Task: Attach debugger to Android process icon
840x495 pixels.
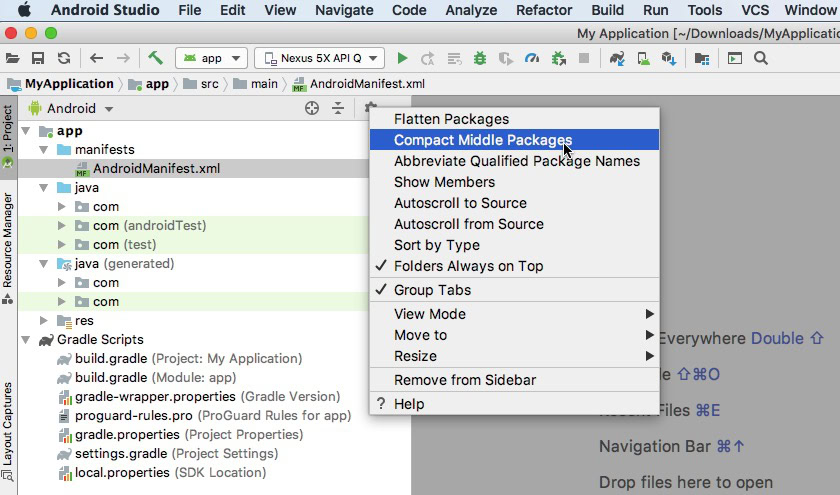Action: [x=559, y=58]
